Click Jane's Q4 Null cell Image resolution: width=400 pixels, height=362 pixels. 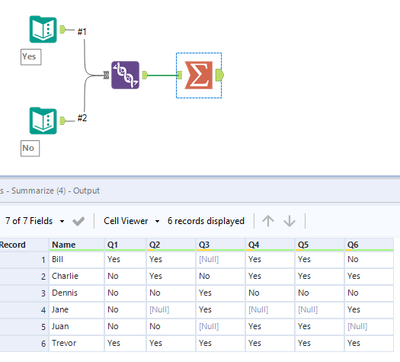(x=270, y=310)
